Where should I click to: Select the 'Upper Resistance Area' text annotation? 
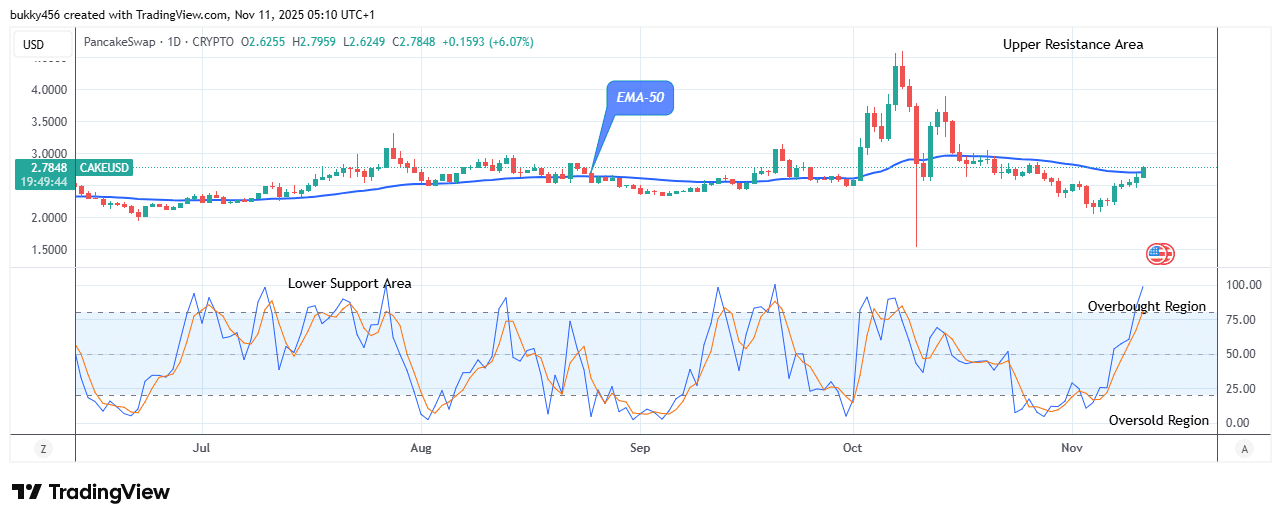(1072, 45)
